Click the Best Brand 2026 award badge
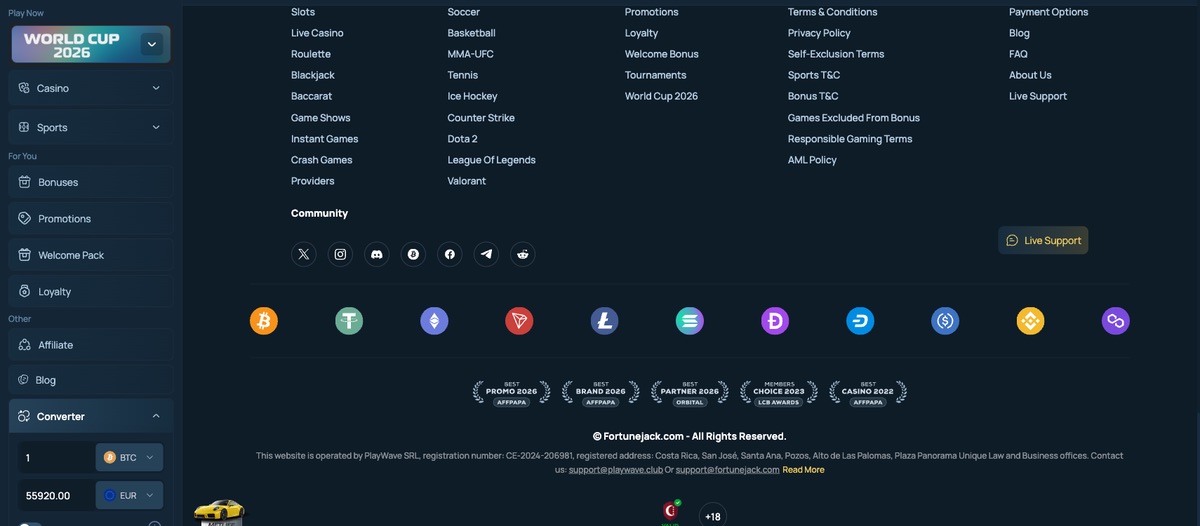 (600, 392)
